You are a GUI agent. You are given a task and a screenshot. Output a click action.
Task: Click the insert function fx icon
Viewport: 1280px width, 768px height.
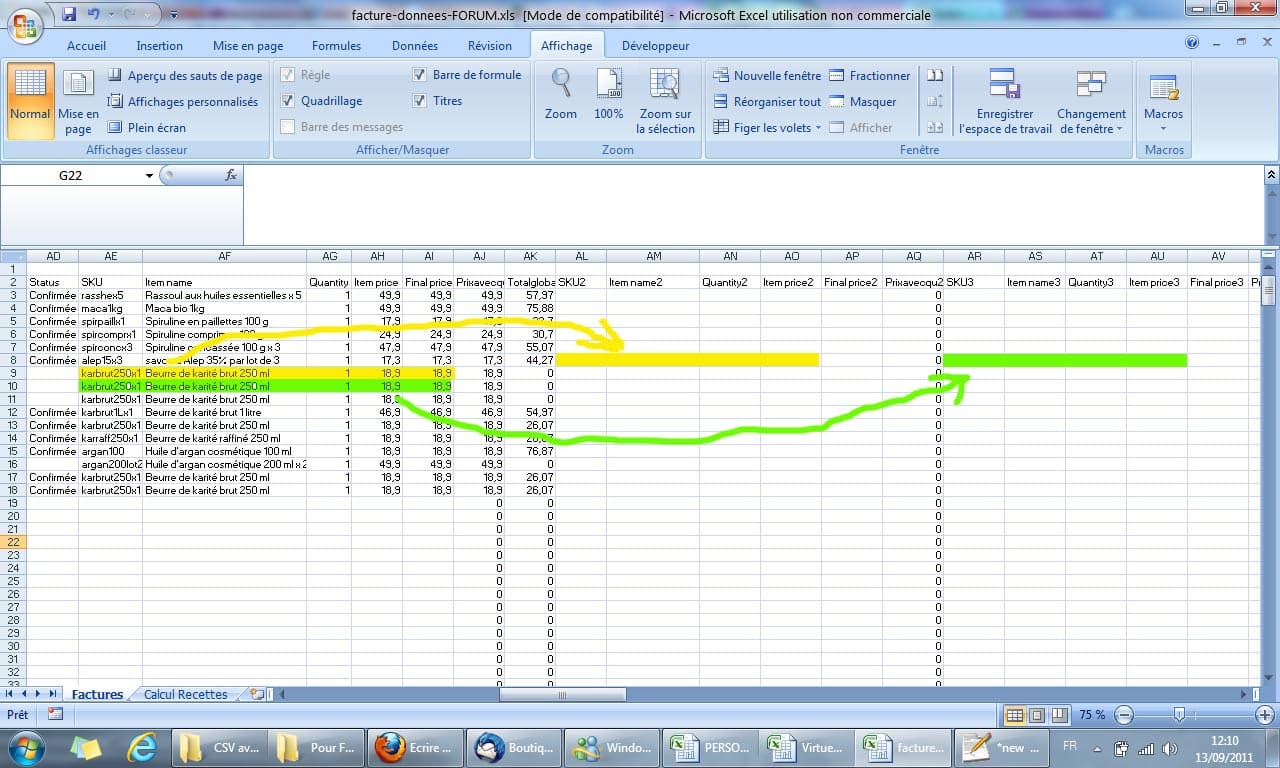(231, 175)
